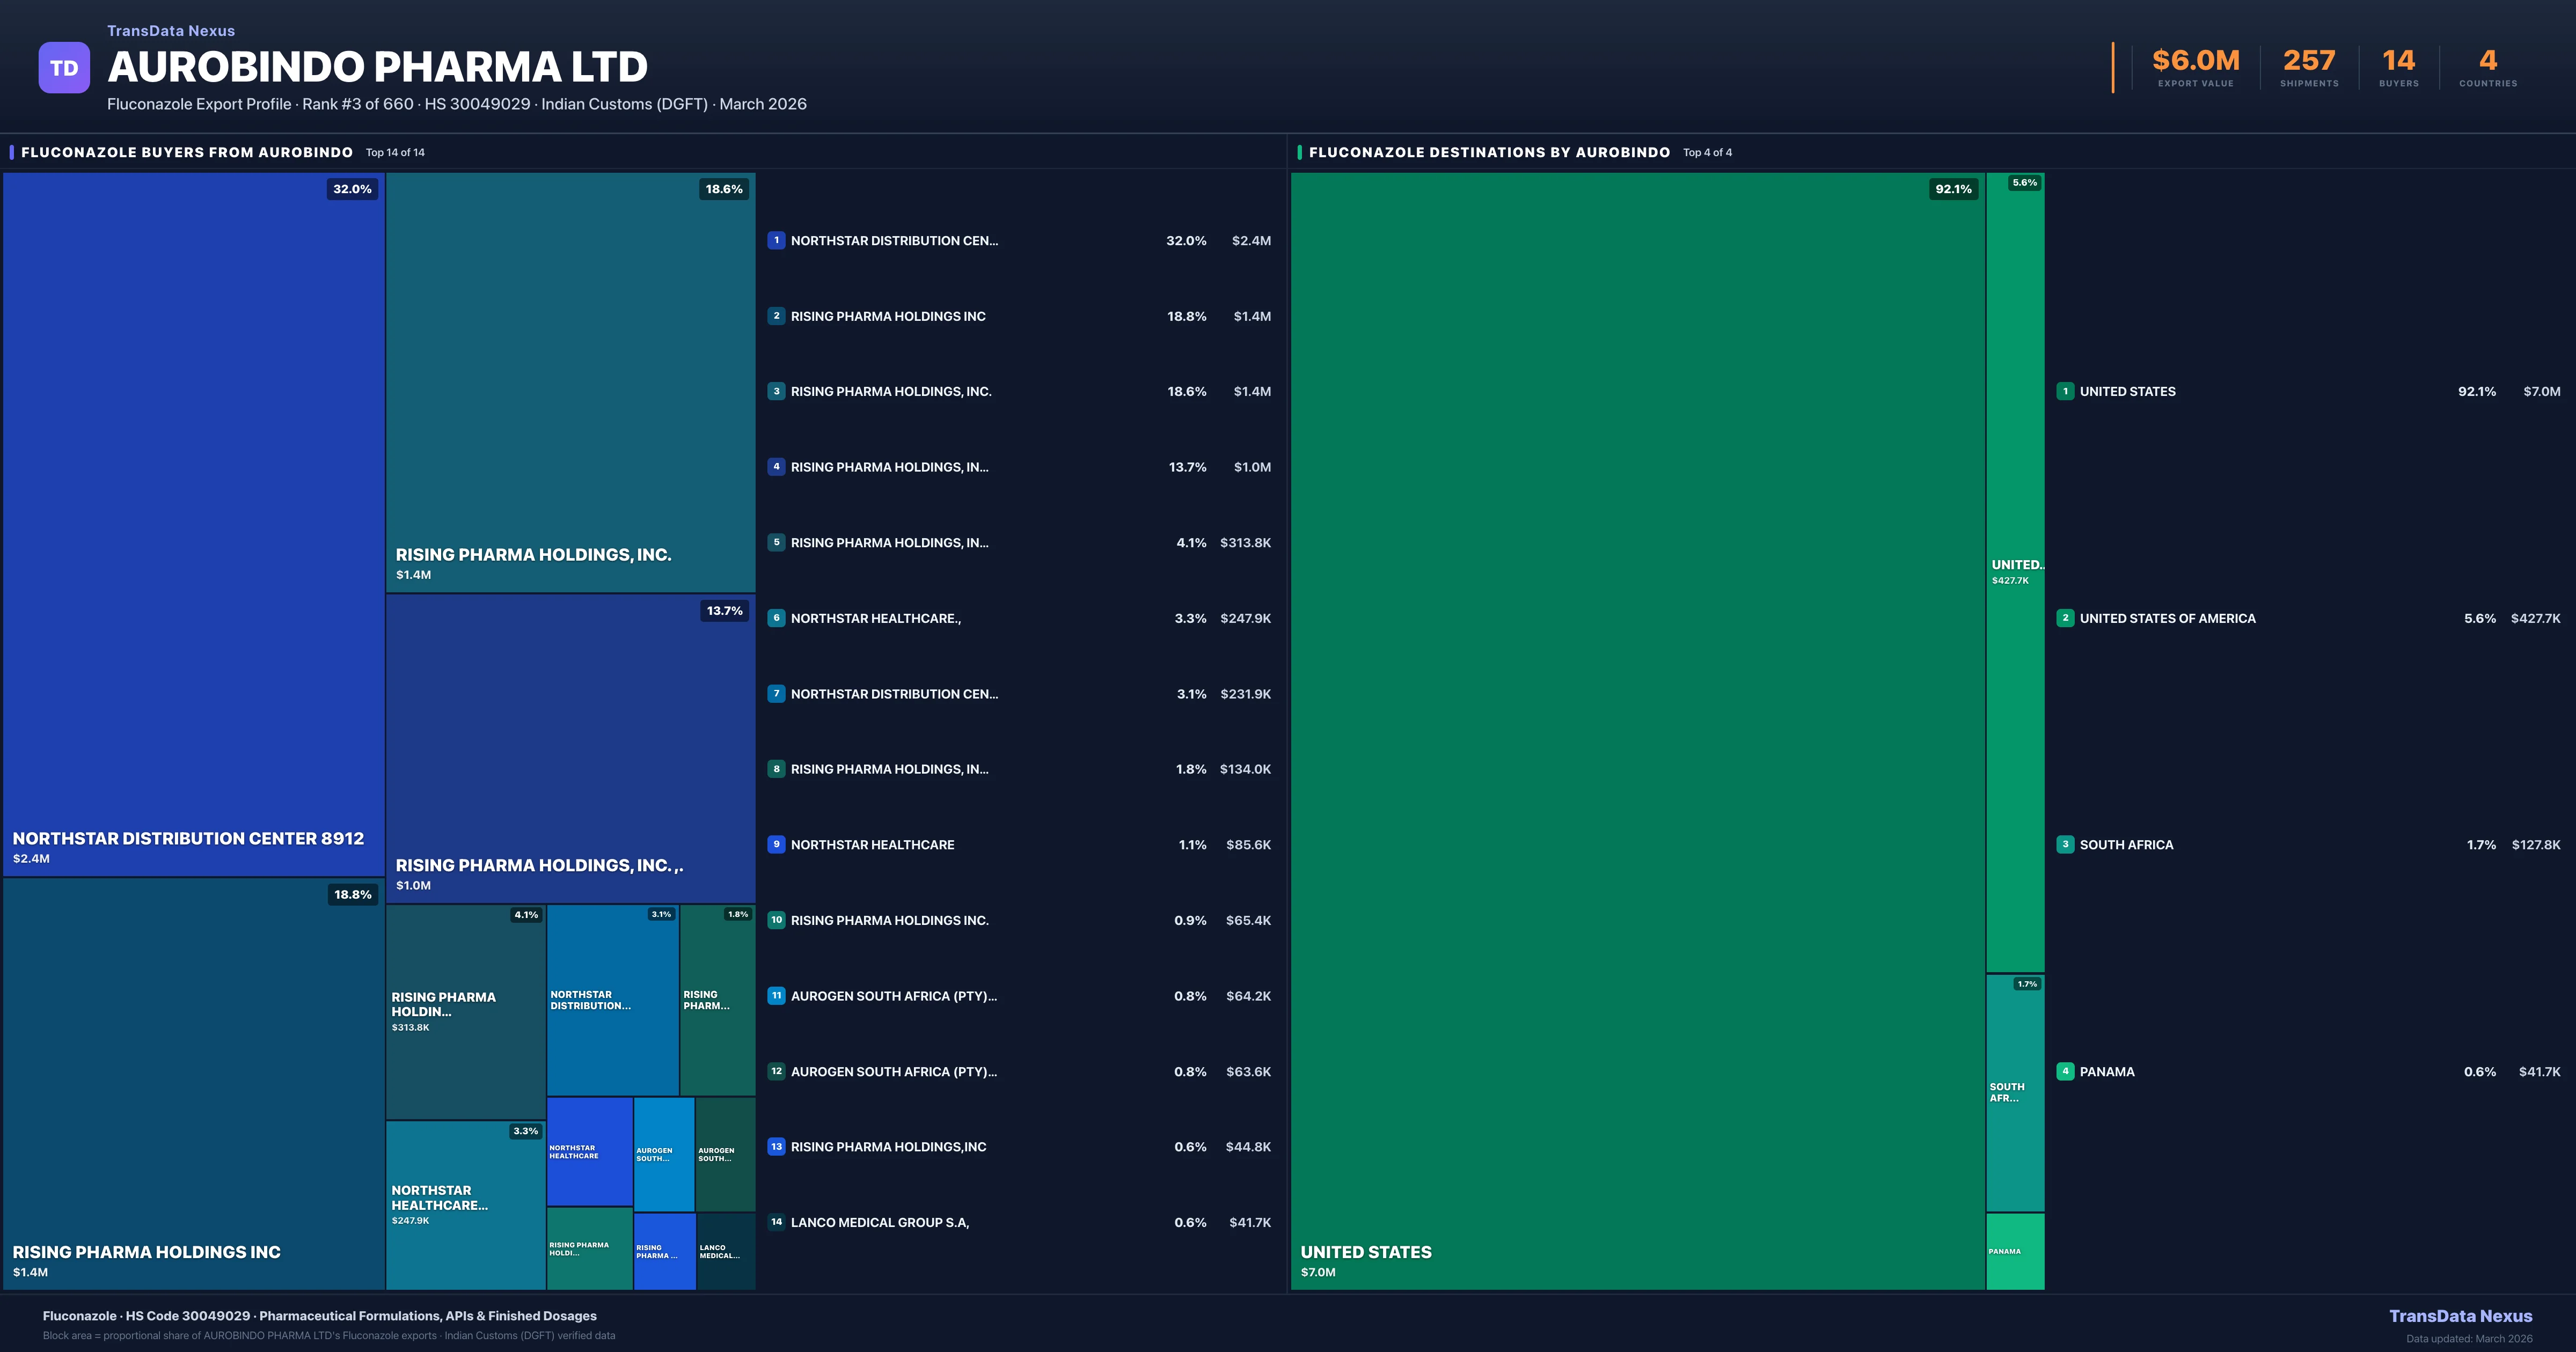Click the green badge 1 beside United States
2576x1352 pixels.
2065,391
